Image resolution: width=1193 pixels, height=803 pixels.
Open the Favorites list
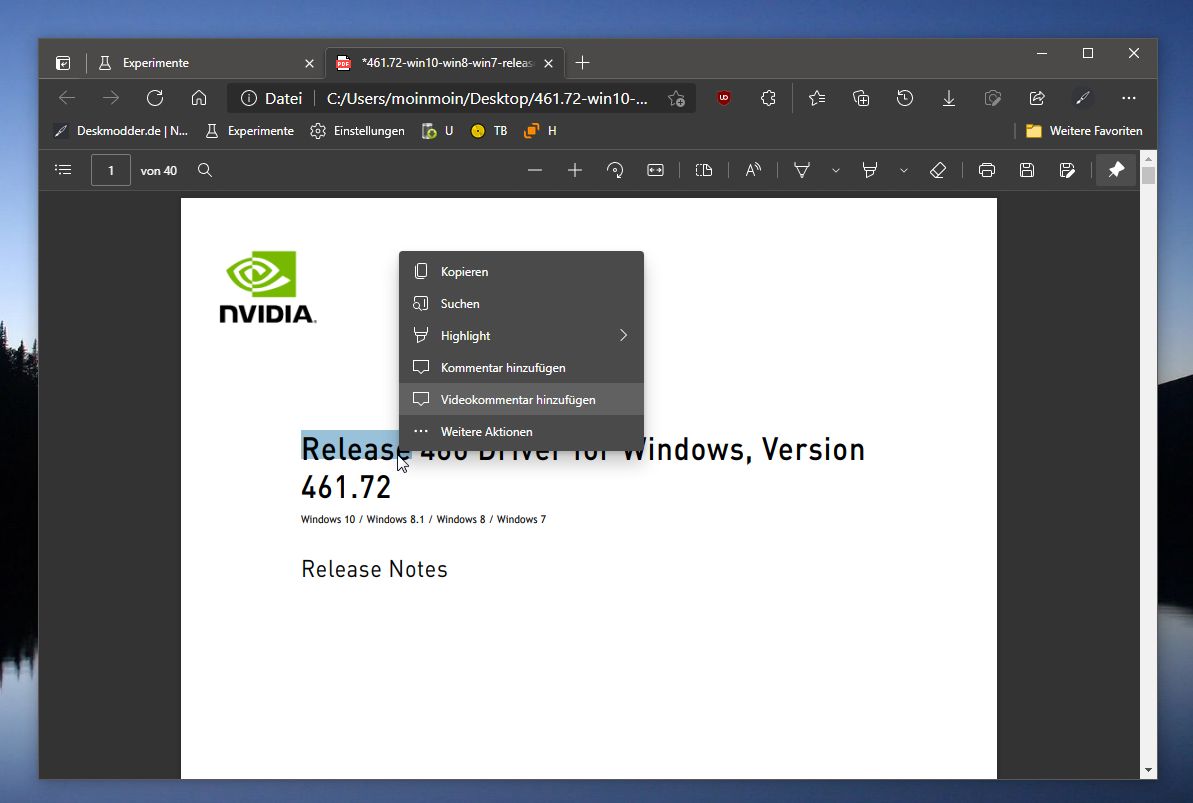tap(817, 98)
